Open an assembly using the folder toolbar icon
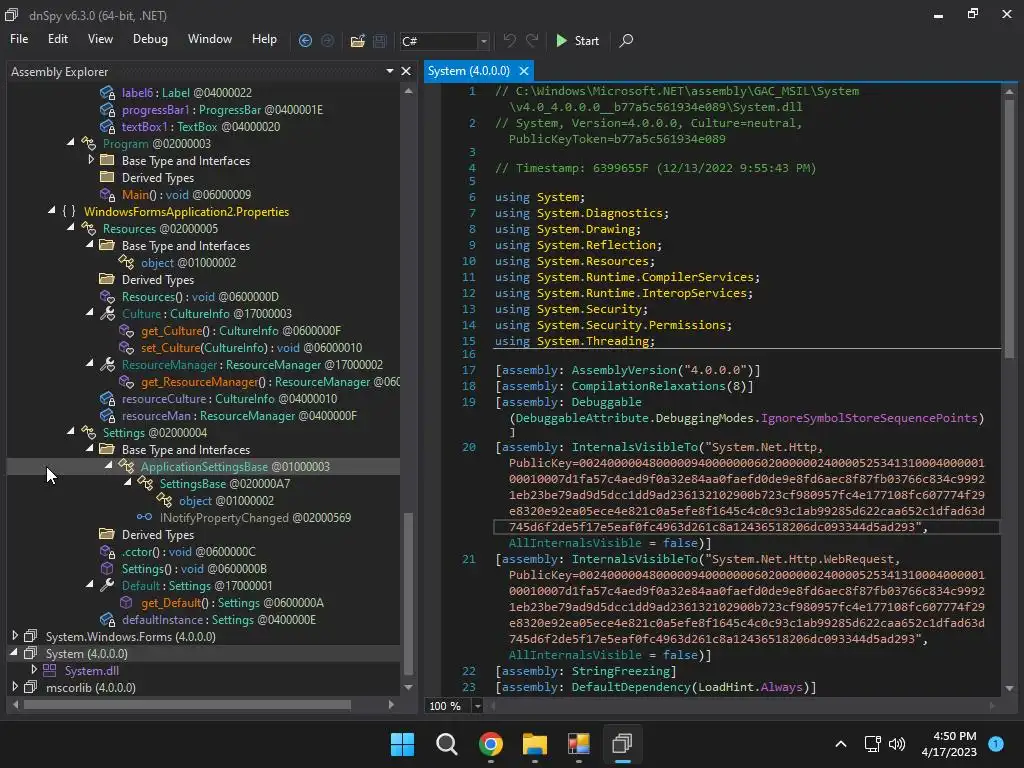 (x=357, y=40)
